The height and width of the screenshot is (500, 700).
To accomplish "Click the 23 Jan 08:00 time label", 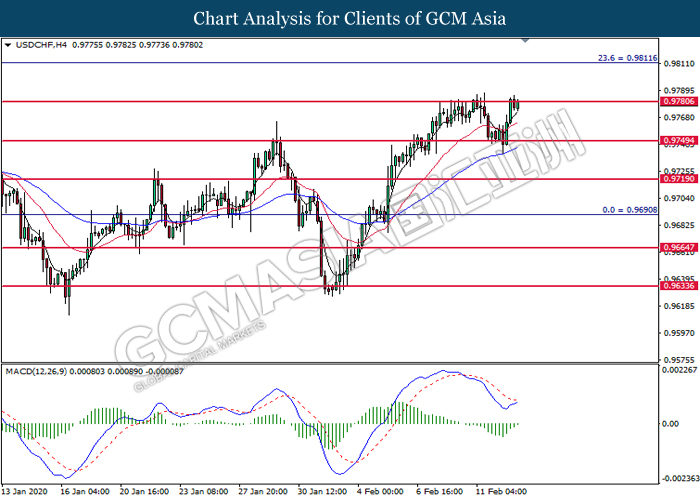I will tap(203, 492).
